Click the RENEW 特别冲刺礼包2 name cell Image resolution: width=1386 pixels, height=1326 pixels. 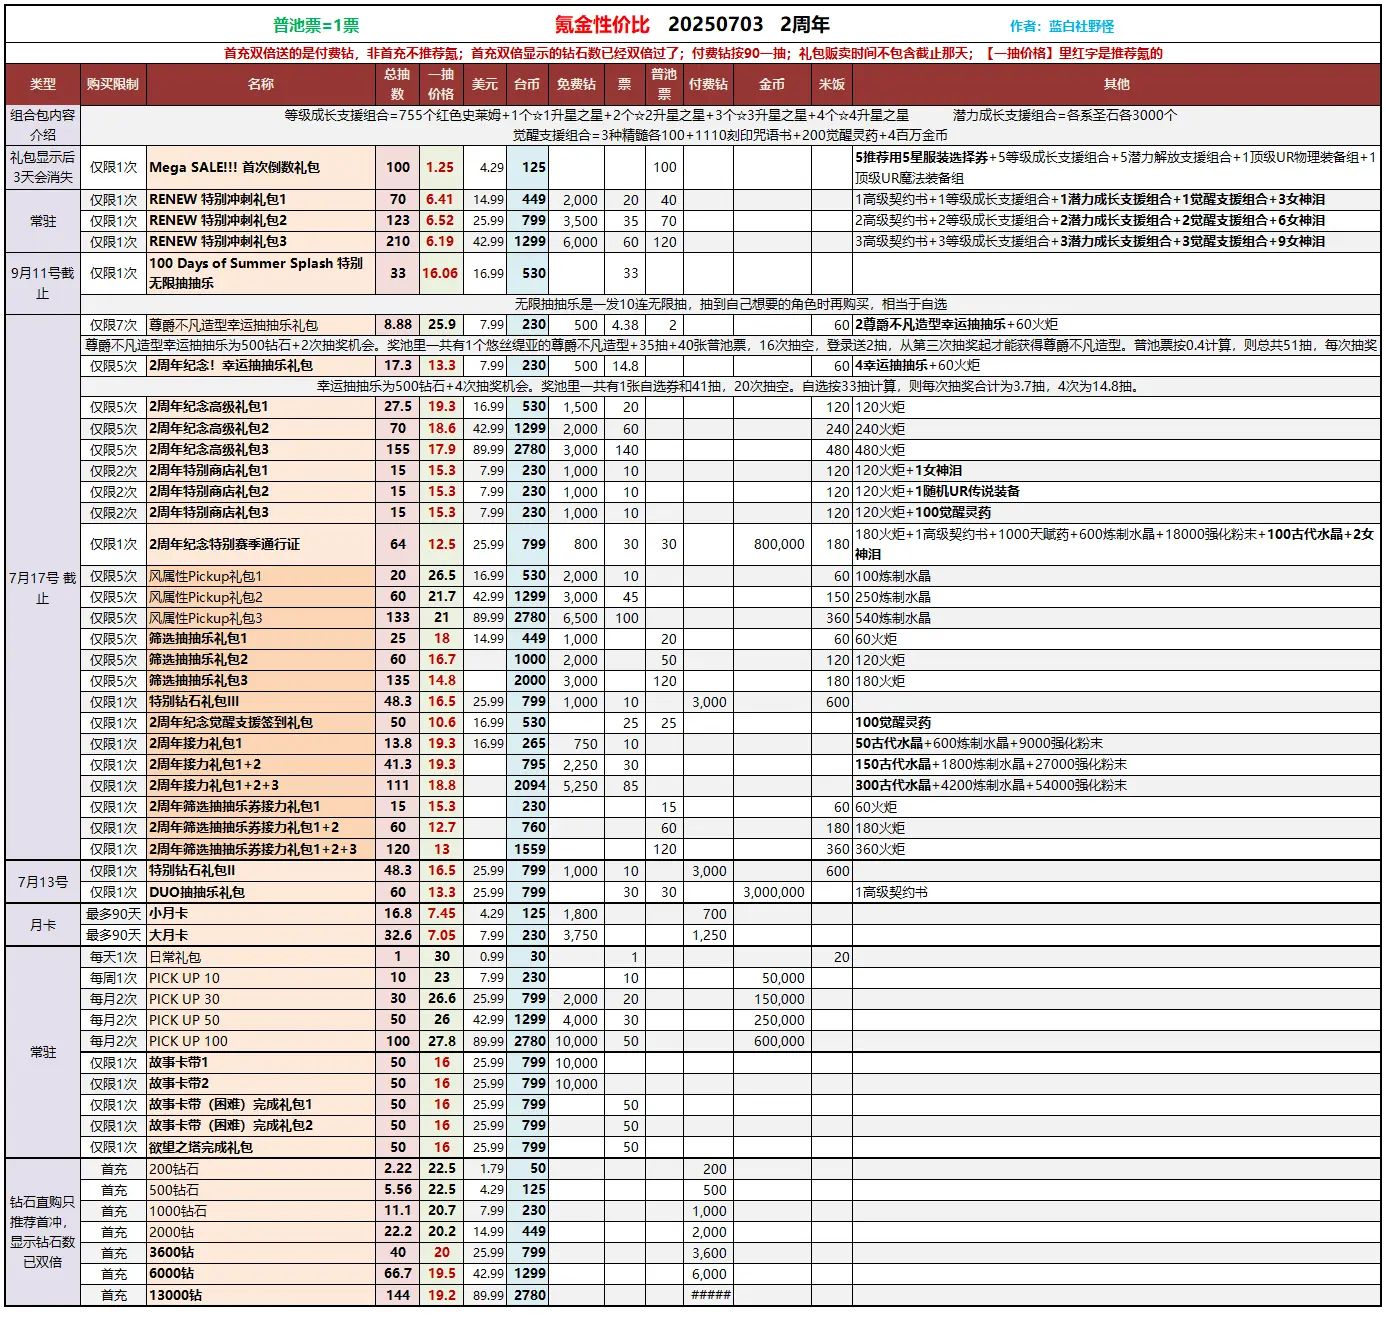tap(261, 221)
